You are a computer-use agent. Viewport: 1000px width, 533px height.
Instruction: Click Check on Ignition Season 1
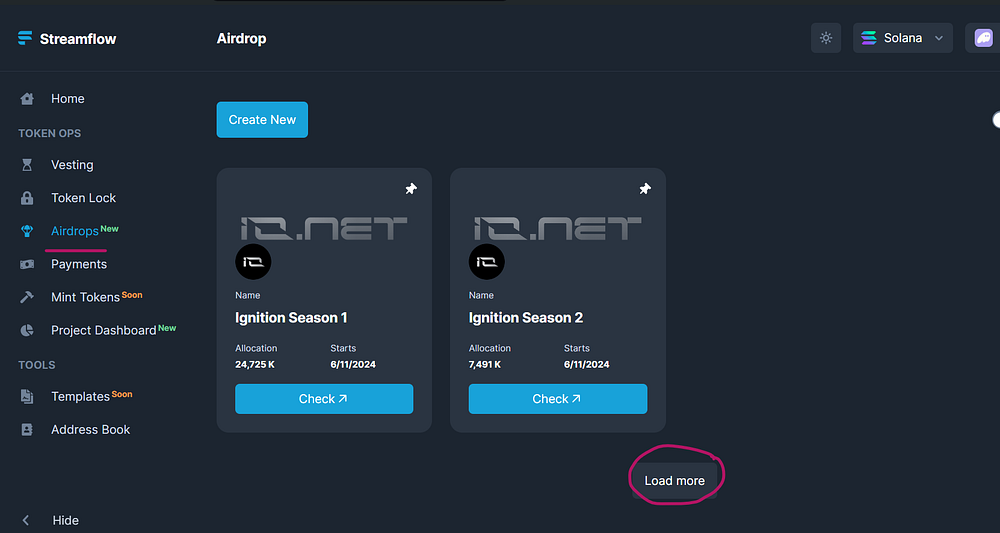324,399
